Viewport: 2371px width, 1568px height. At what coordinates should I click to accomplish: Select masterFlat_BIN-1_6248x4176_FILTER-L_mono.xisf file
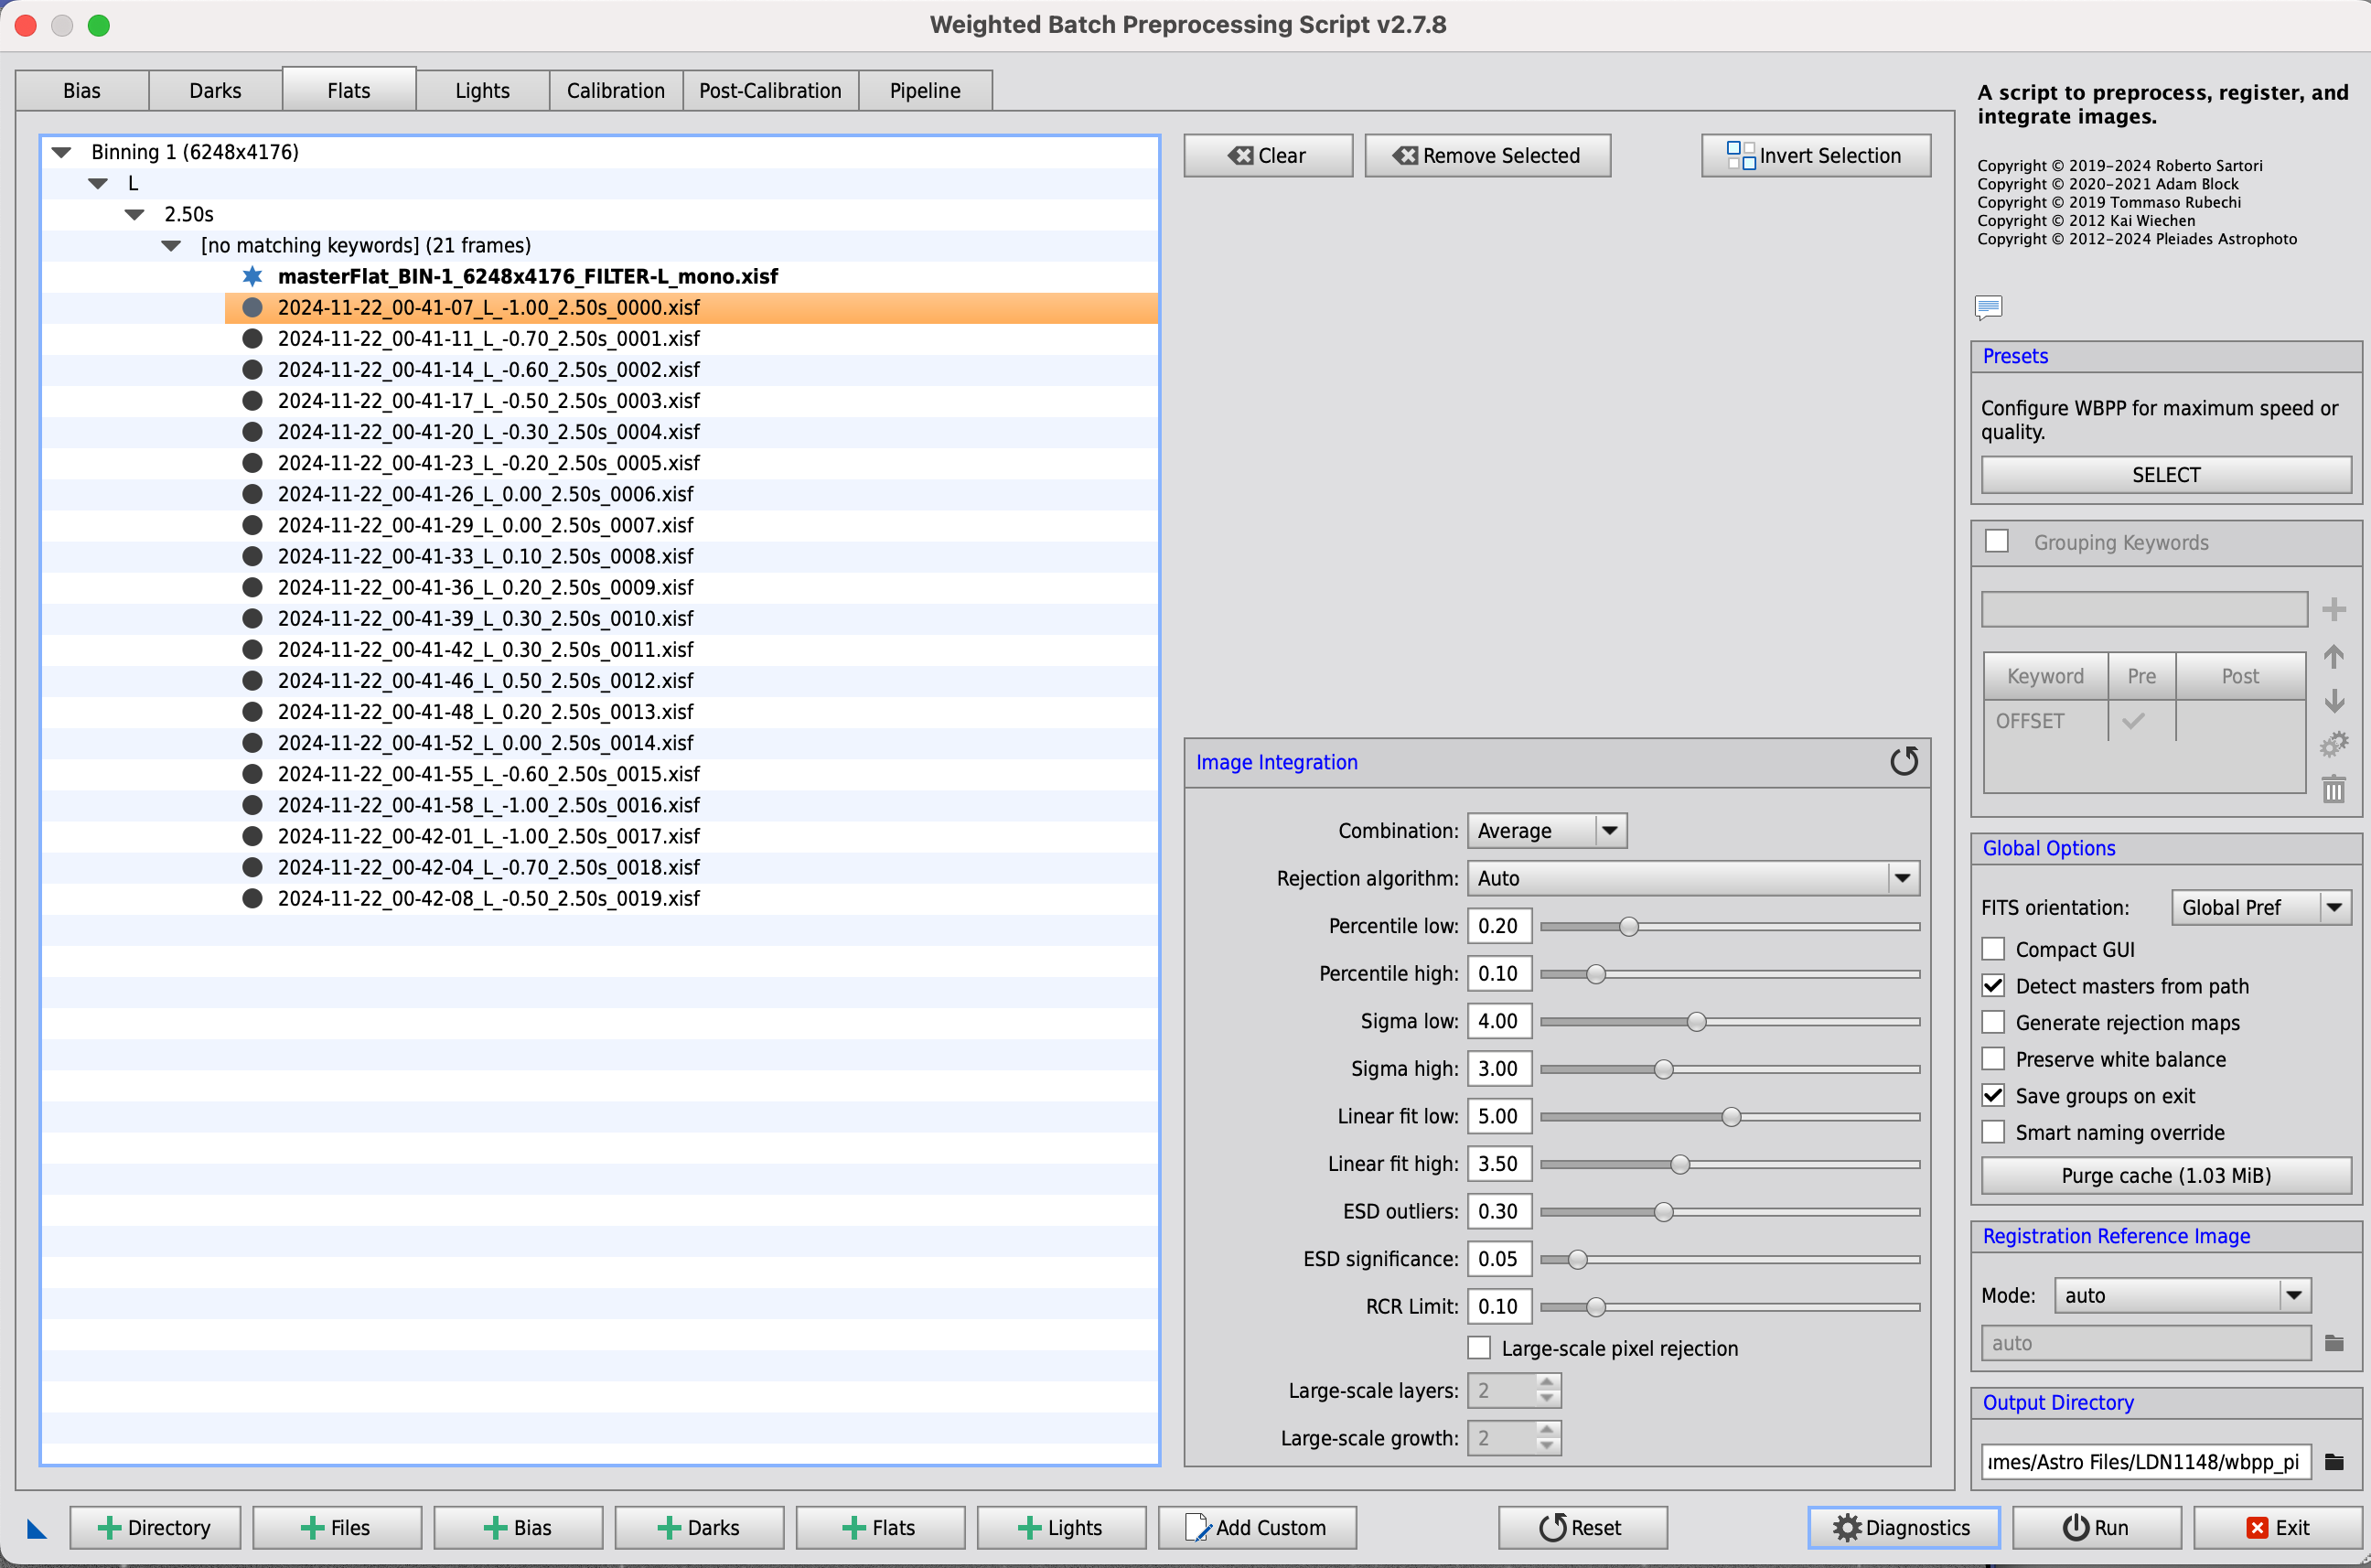tap(527, 276)
